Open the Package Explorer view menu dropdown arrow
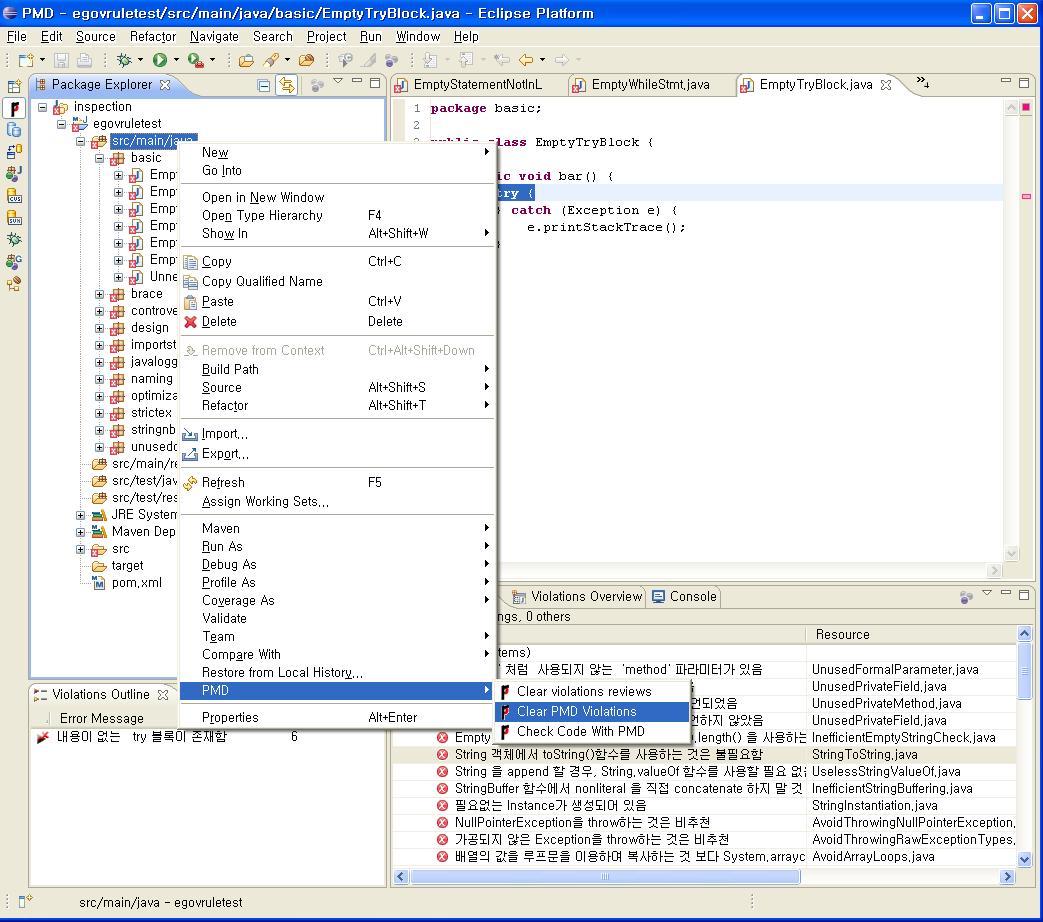1043x922 pixels. [338, 83]
